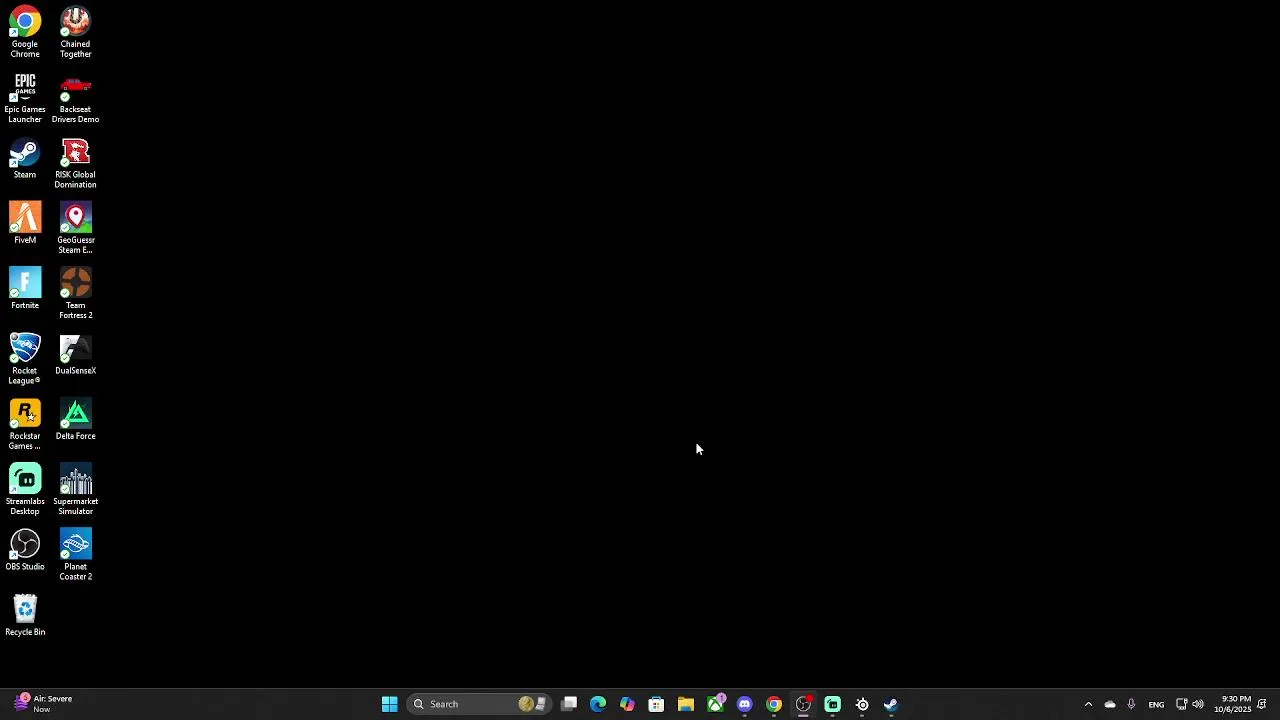Switch to Google Chrome in taskbar
This screenshot has width=1280, height=720.
tap(774, 704)
